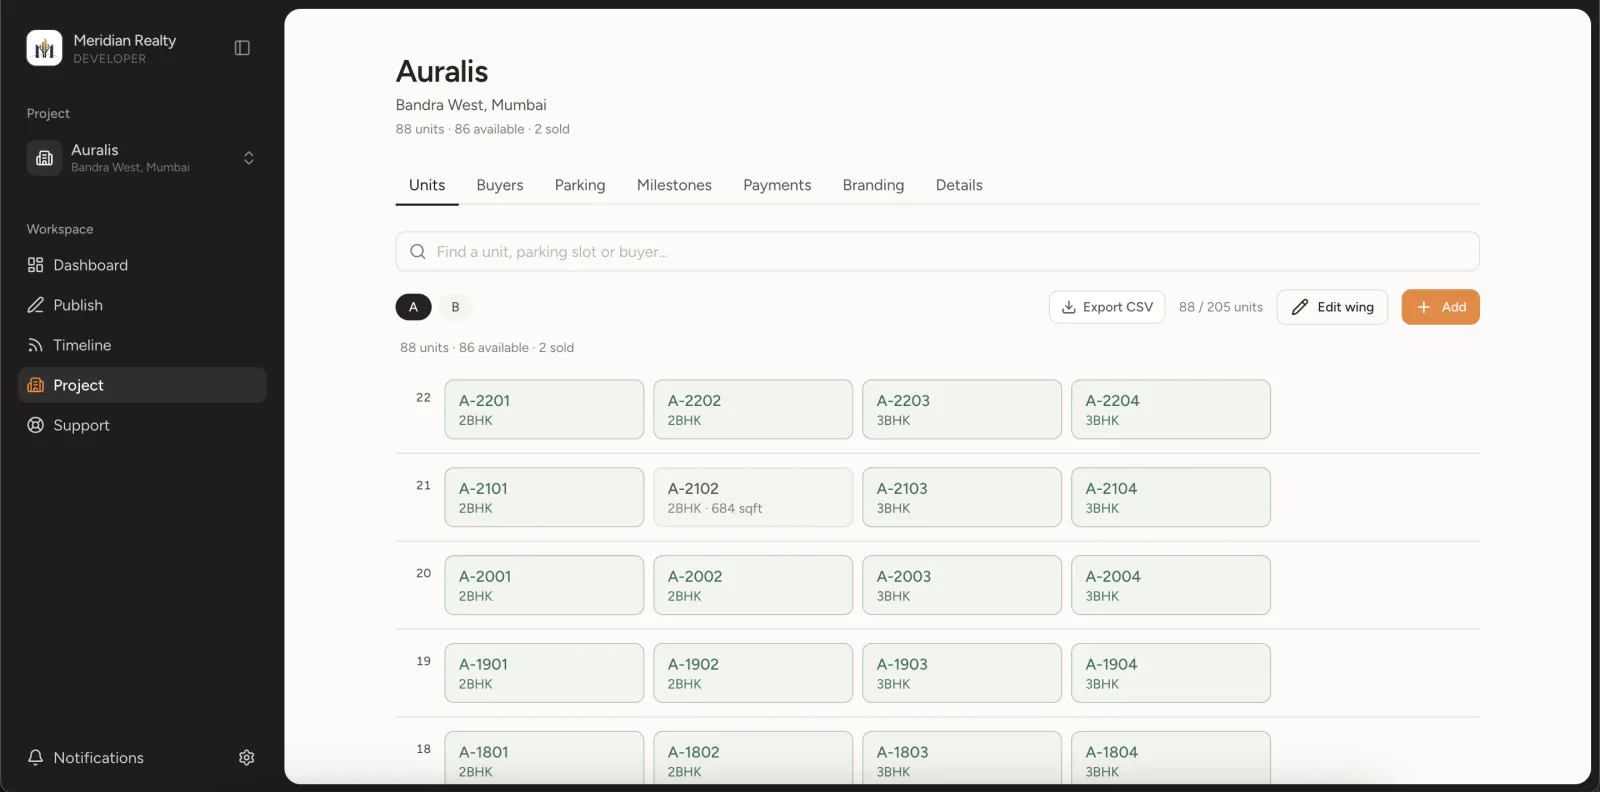Open unit card A-2203
Screen dimensions: 1600x792
pos(962,409)
